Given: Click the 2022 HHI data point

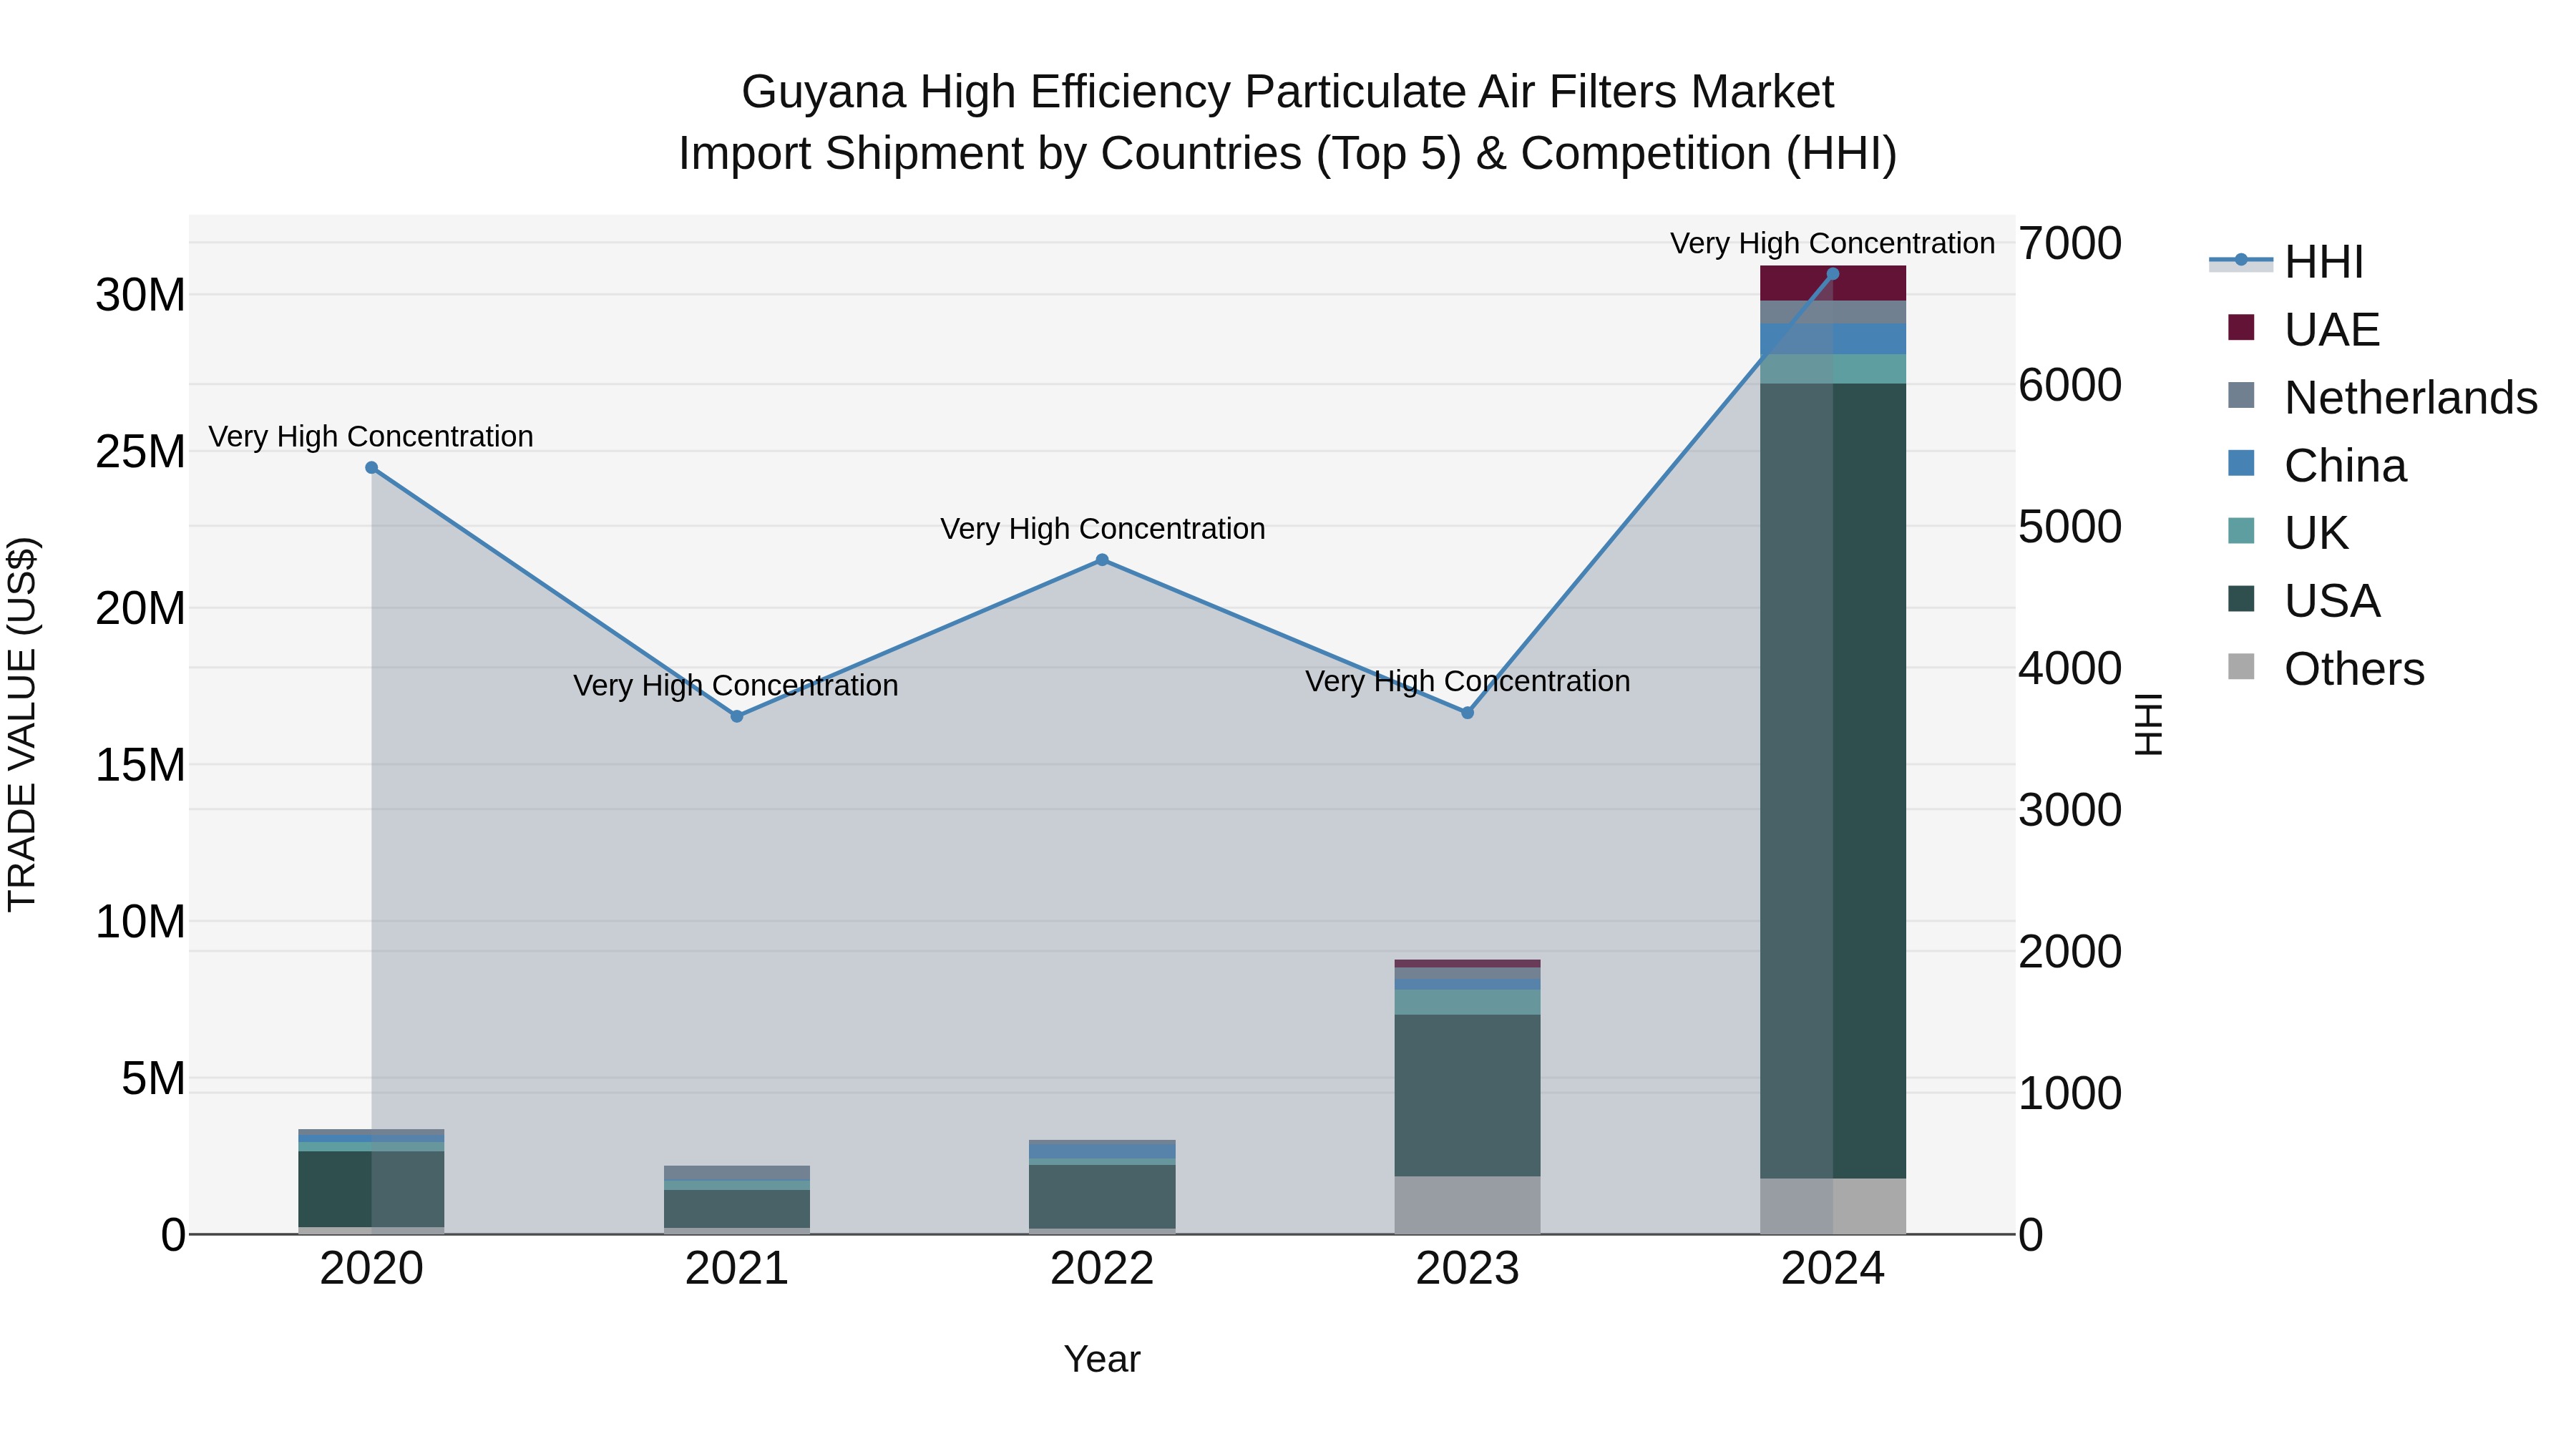Looking at the screenshot, I should point(1102,560).
